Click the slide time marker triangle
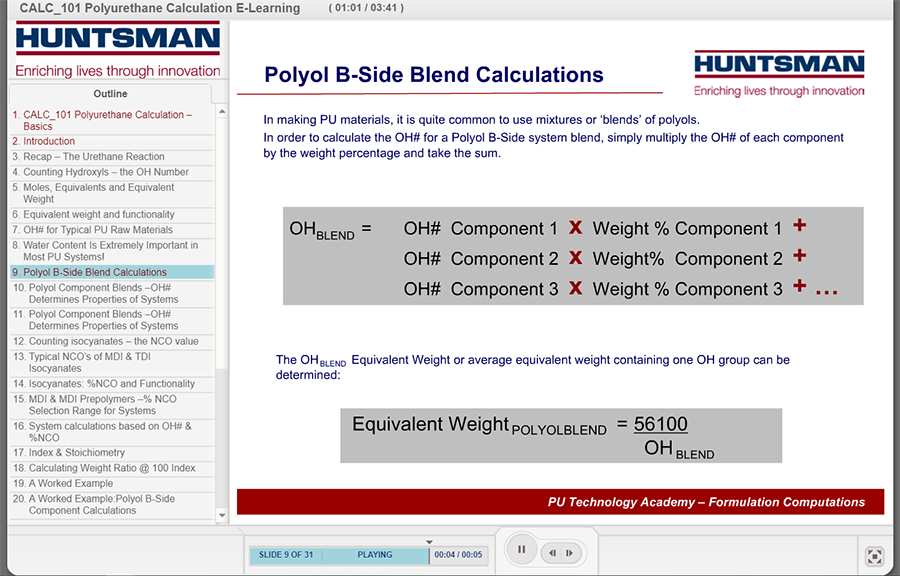Image resolution: width=900 pixels, height=576 pixels. [x=429, y=542]
